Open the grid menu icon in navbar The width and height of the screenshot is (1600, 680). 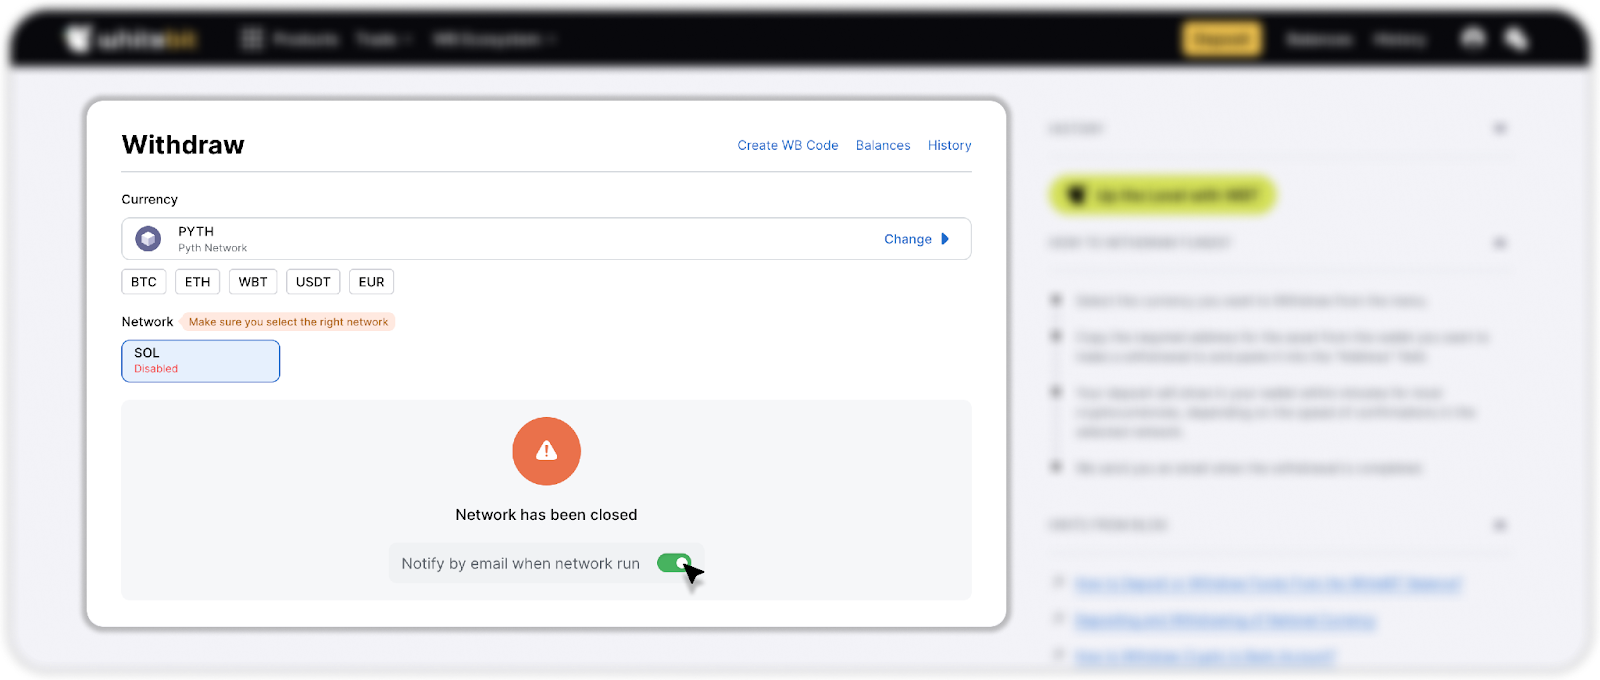(x=252, y=39)
